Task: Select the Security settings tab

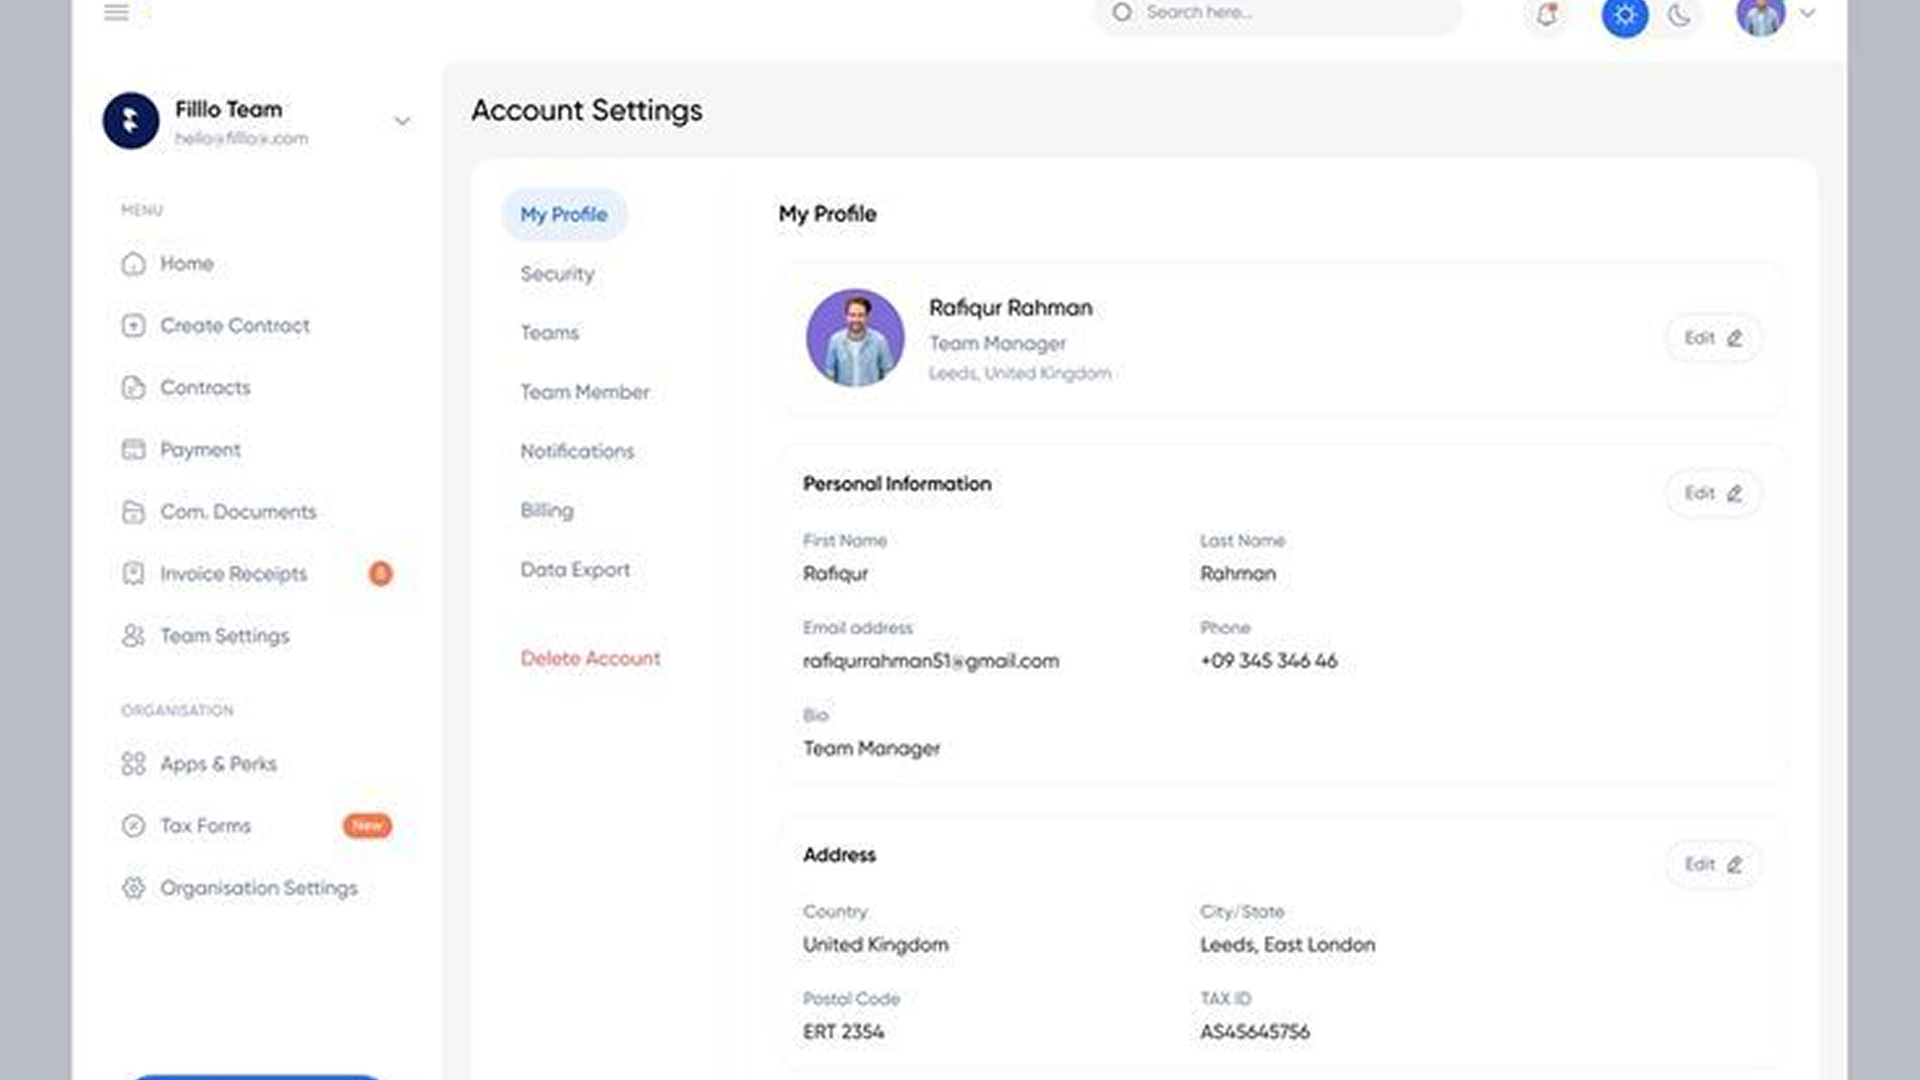Action: click(x=557, y=274)
